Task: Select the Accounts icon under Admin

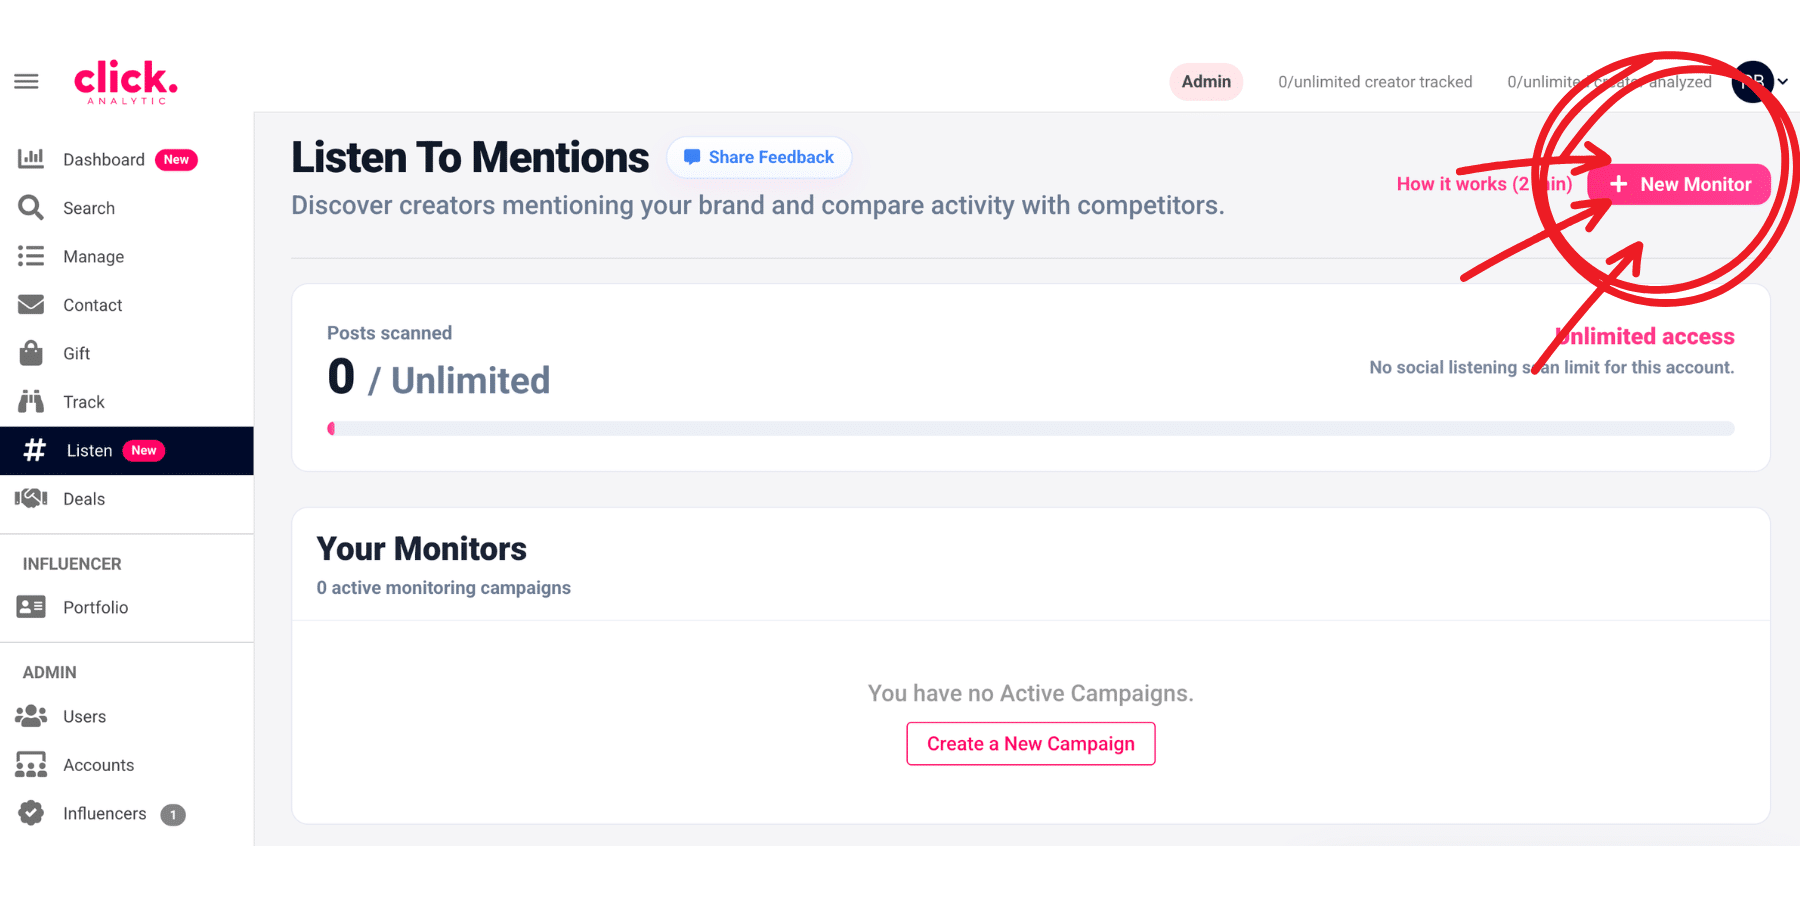Action: (x=31, y=764)
